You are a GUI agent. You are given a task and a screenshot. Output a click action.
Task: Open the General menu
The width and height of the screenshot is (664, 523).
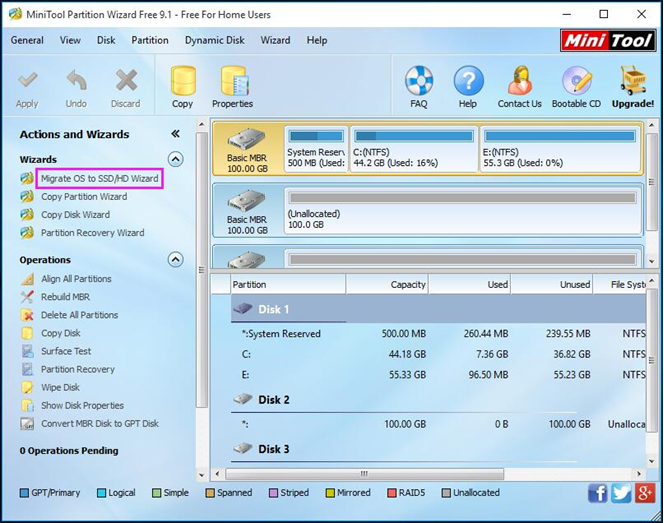tap(27, 40)
